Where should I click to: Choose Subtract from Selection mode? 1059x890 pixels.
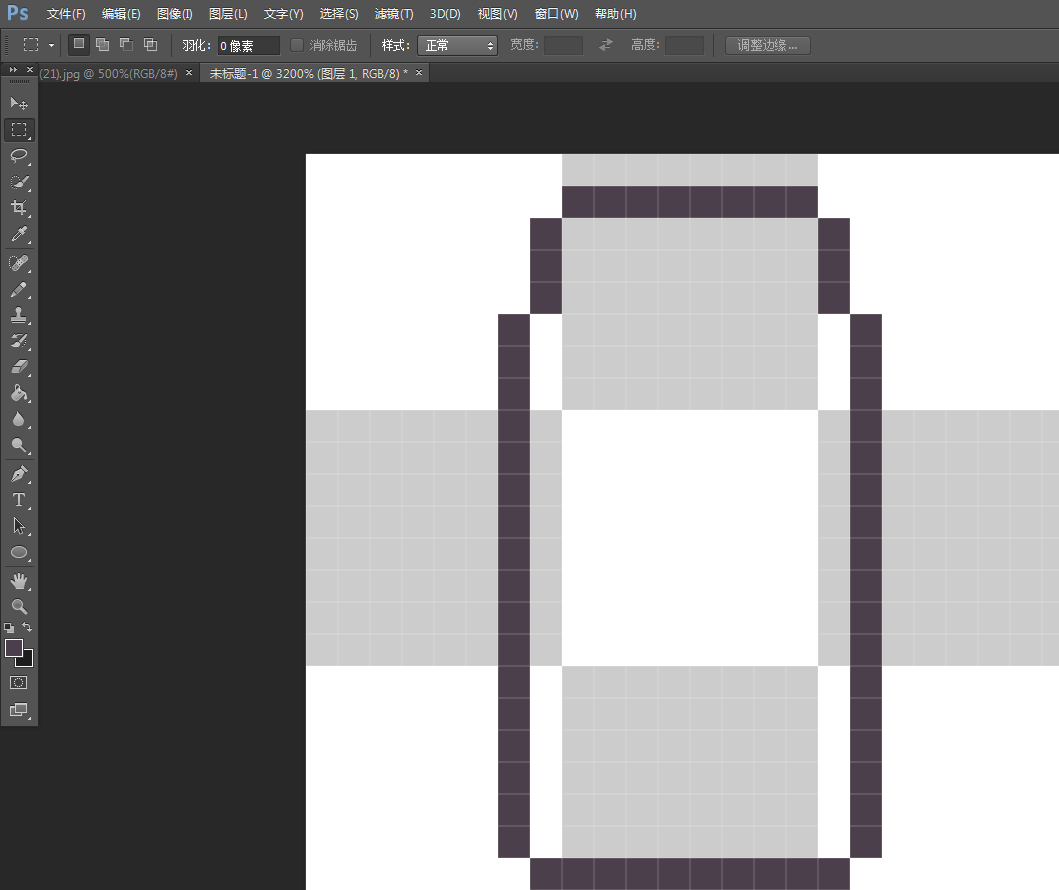pos(126,45)
